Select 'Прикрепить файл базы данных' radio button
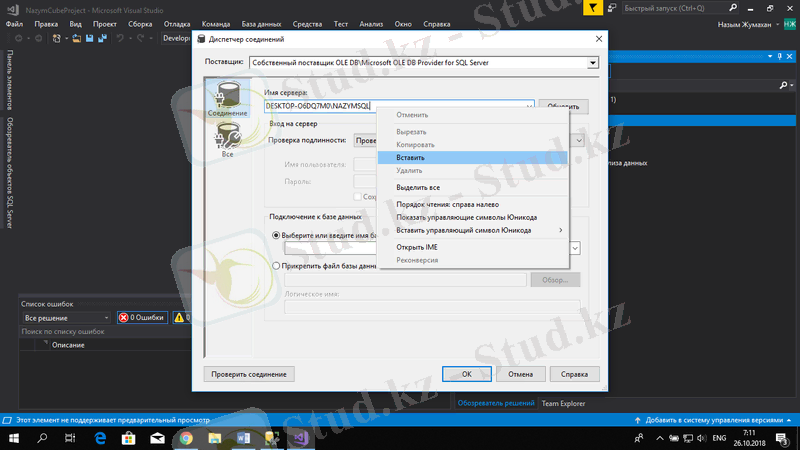The width and height of the screenshot is (800, 450). (x=276, y=266)
